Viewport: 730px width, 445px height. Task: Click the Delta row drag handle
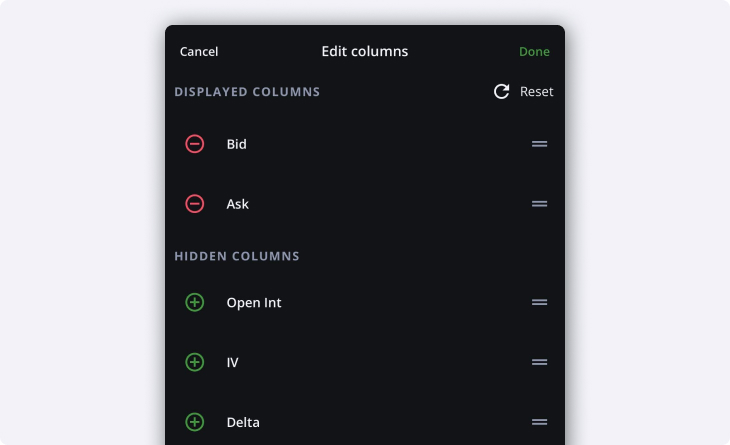tap(539, 422)
